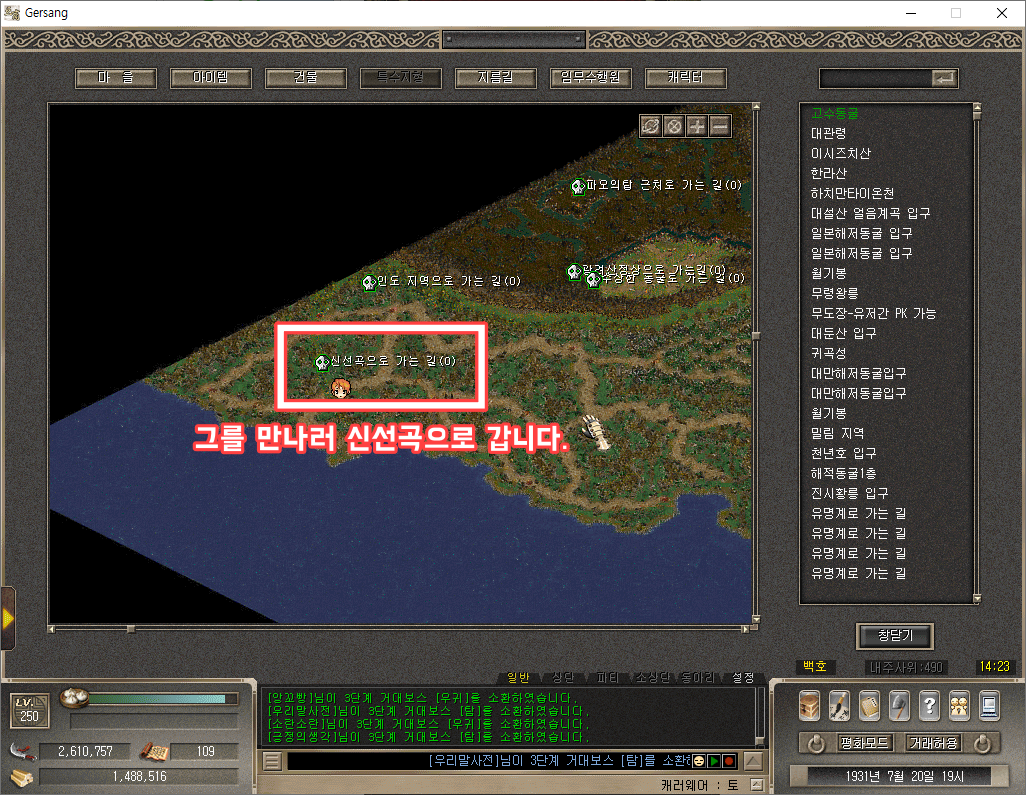Click map horizontal scrollbar left arrow
The height and width of the screenshot is (795, 1026).
[x=52, y=629]
